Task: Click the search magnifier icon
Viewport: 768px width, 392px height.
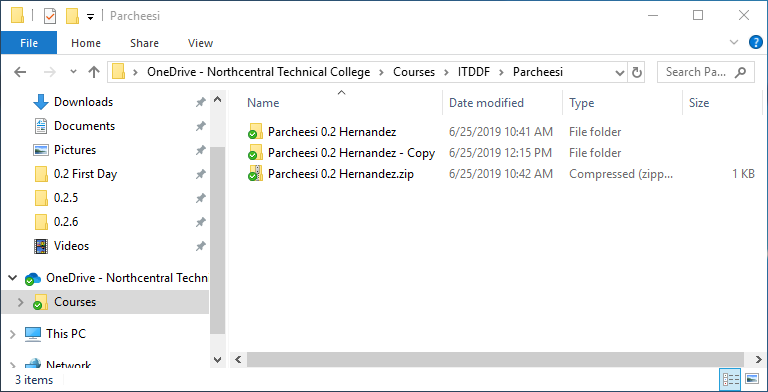Action: point(741,72)
